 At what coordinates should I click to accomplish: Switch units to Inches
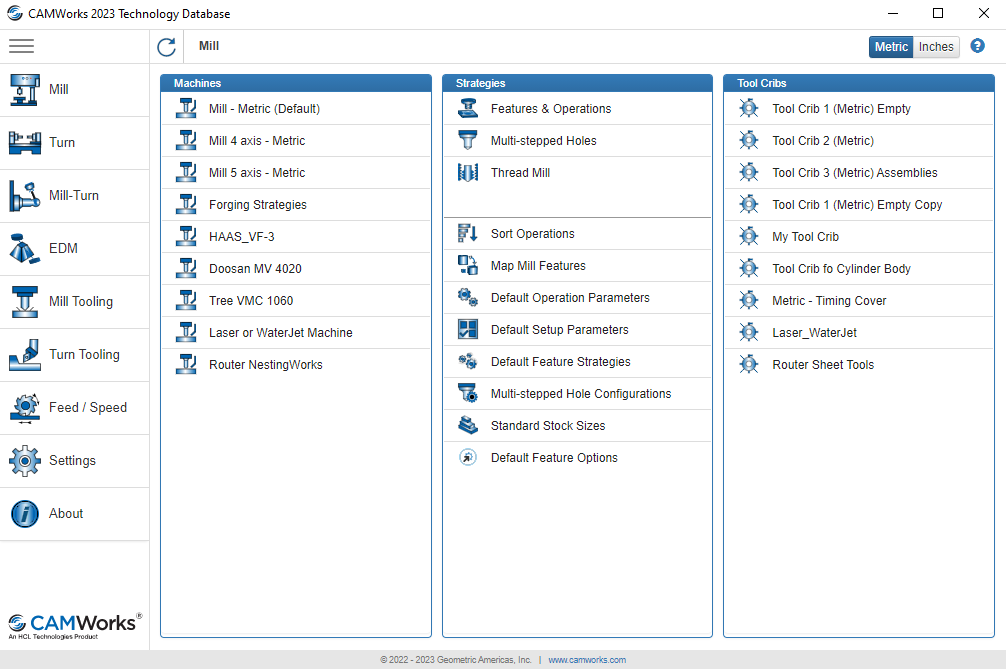pos(936,47)
